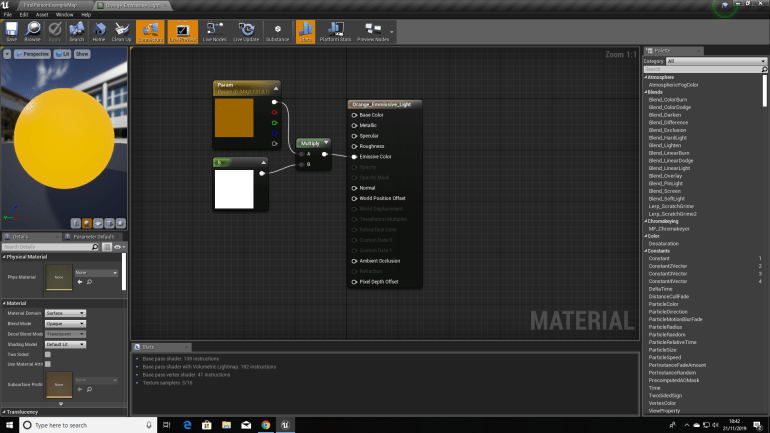Open the details view options eye icon
The width and height of the screenshot is (770, 433).
point(119,247)
